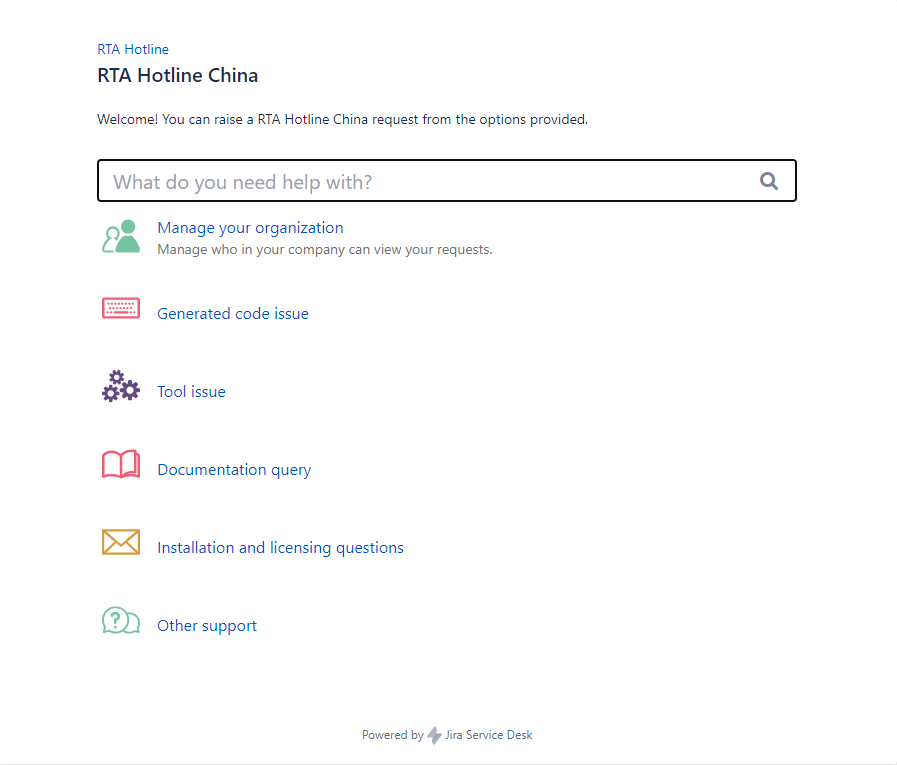Image resolution: width=897 pixels, height=765 pixels.
Task: Select the Tool issue request type
Action: (191, 391)
